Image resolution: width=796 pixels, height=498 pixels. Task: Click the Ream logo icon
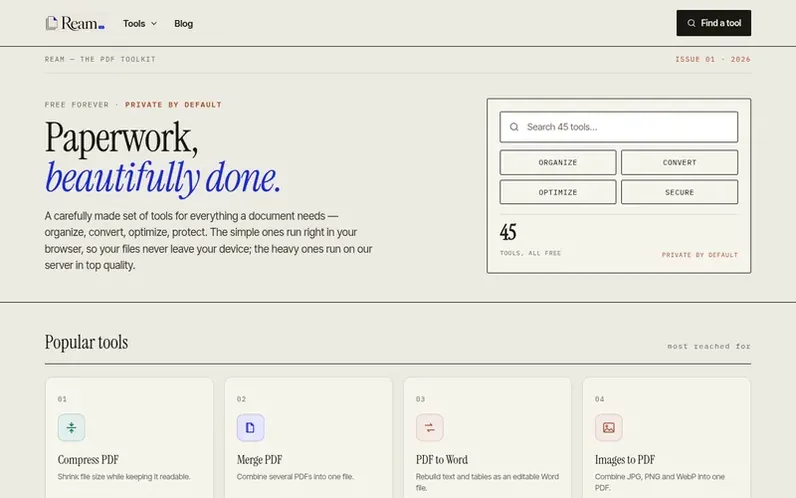[x=51, y=23]
